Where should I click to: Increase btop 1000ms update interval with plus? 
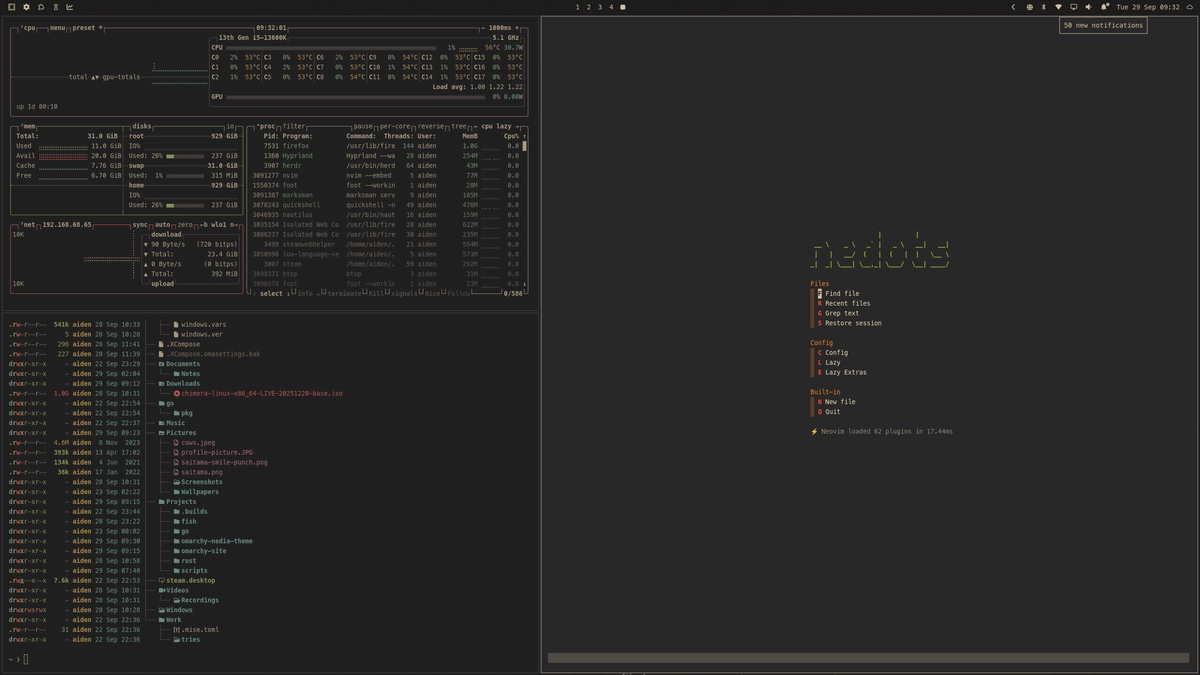[518, 28]
